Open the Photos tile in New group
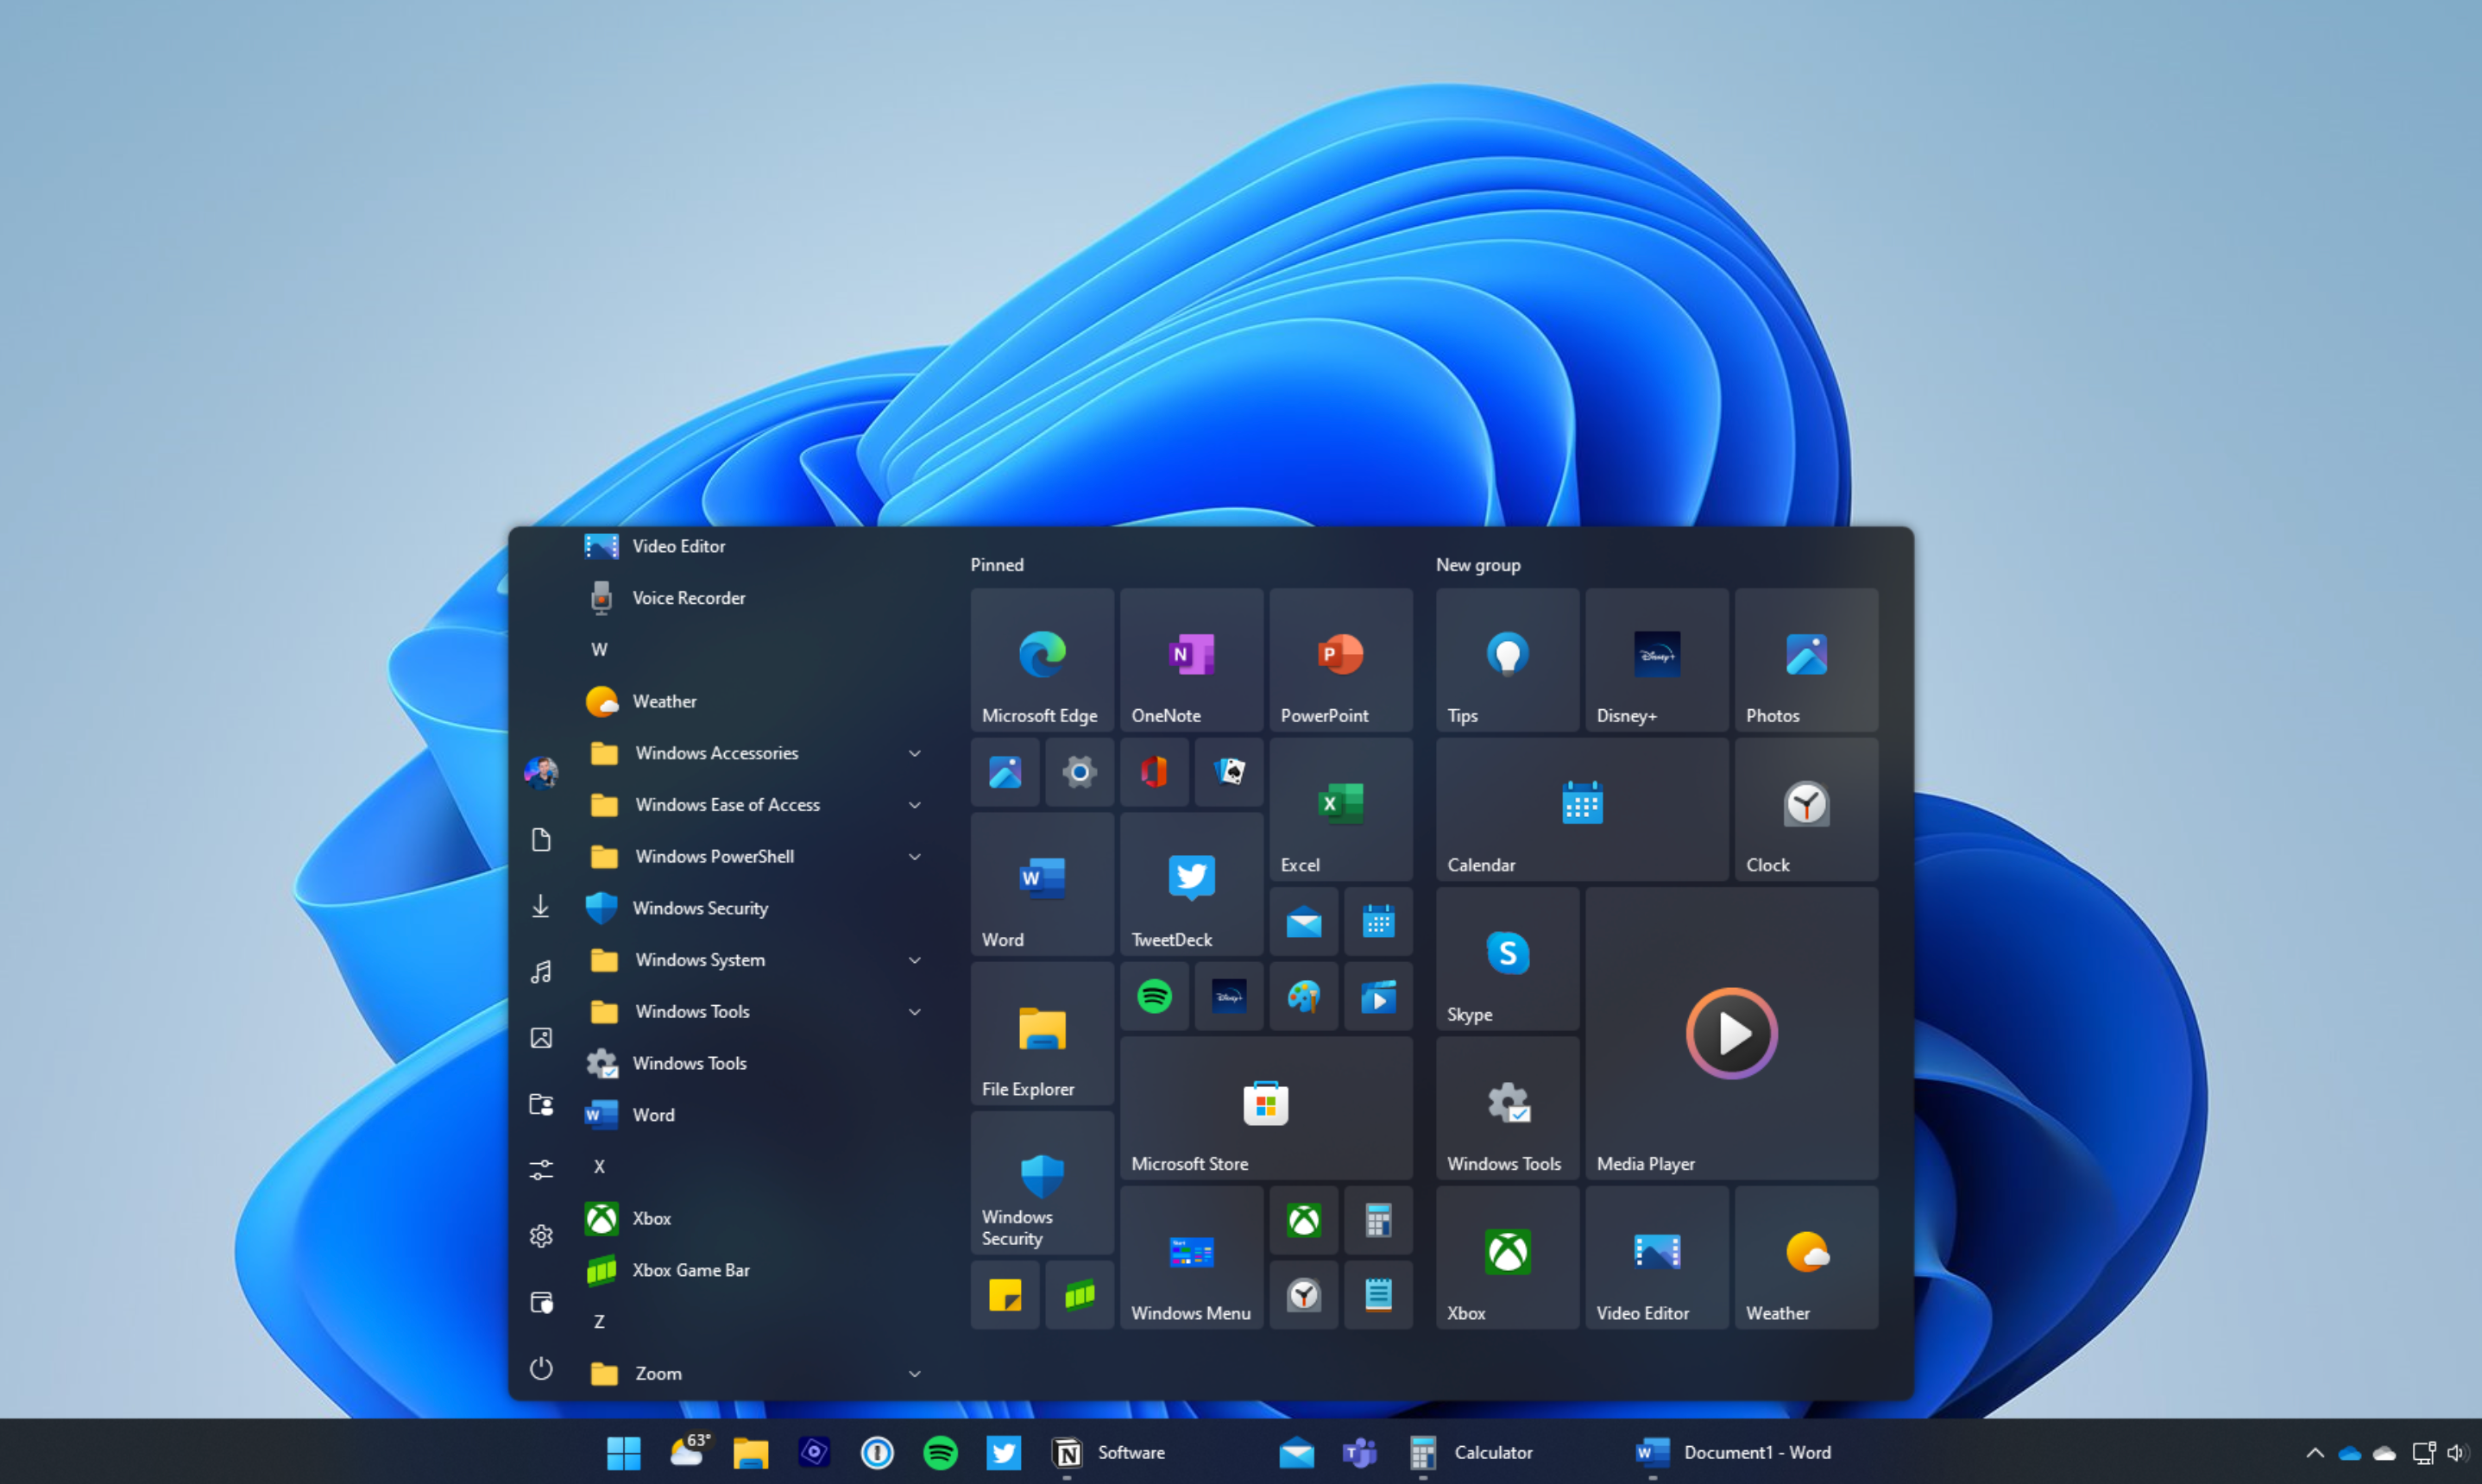Viewport: 2482px width, 1484px height. point(1806,659)
